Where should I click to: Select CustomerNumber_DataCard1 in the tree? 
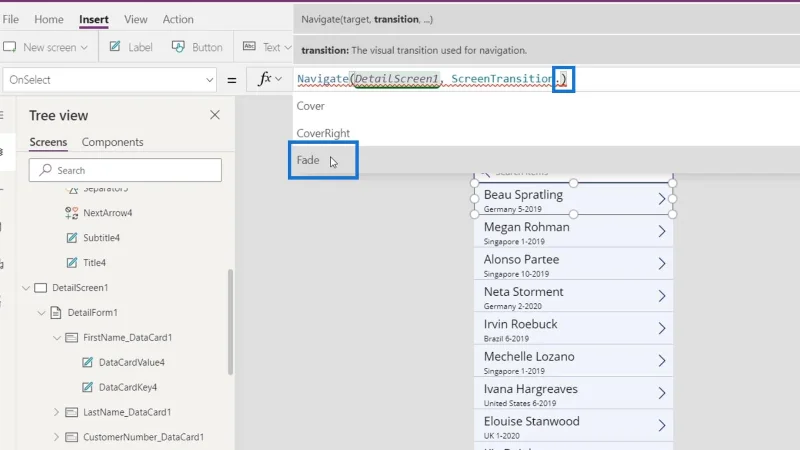coord(143,437)
